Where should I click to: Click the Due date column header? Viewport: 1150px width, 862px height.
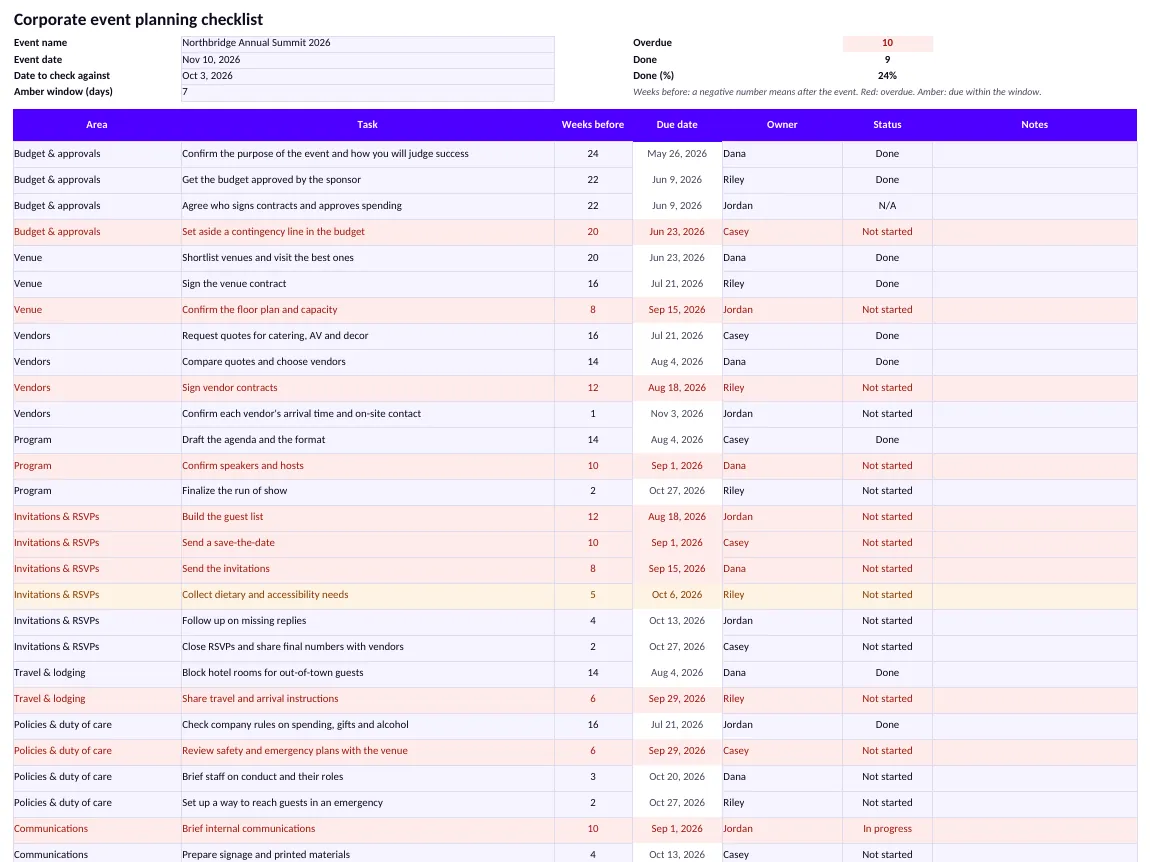point(677,125)
